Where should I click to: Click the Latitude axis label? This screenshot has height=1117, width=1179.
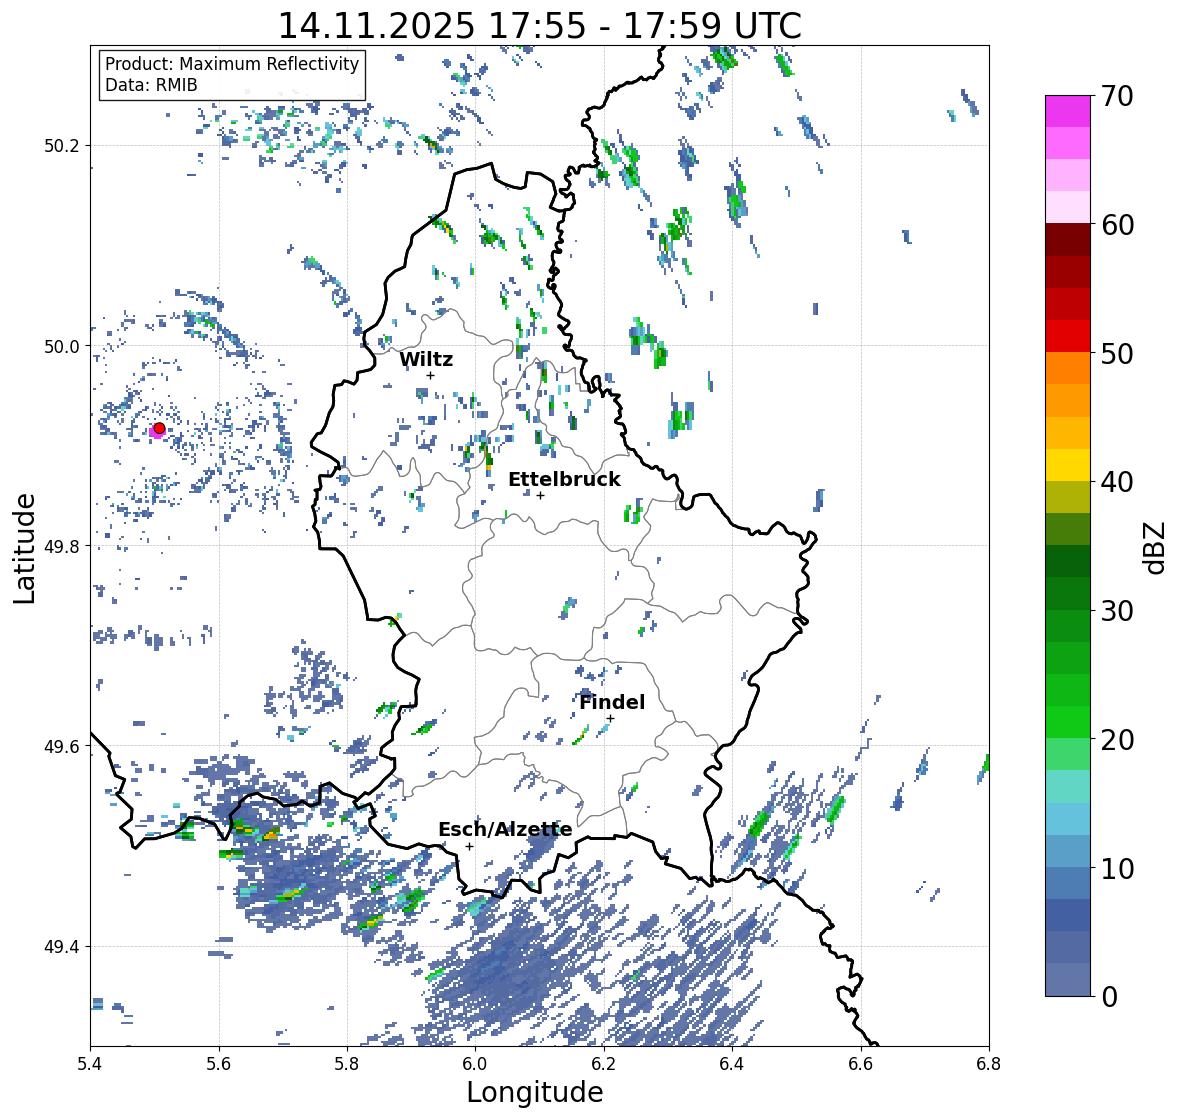coord(24,548)
